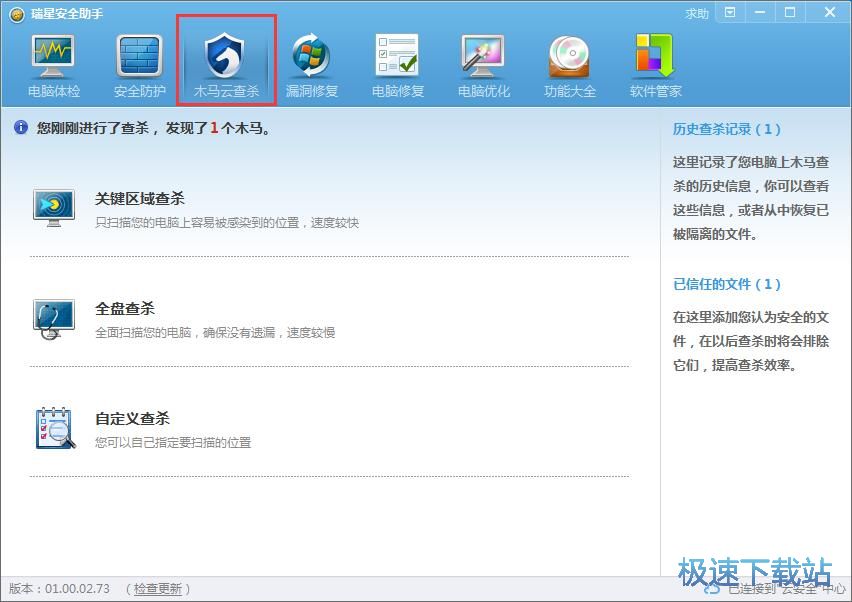Click the 自定义查杀 notepad magnifier icon
Screen dimensions: 852x602
(x=55, y=429)
